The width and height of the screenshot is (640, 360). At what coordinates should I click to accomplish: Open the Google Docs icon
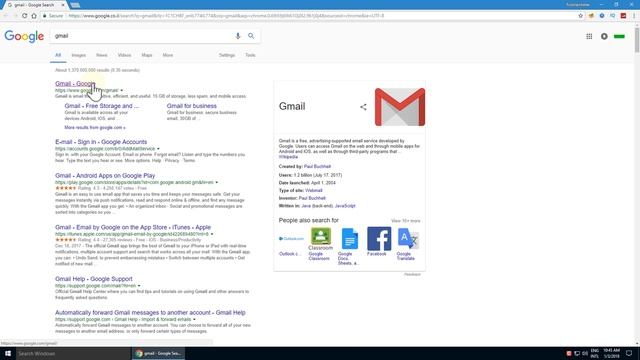click(350, 239)
